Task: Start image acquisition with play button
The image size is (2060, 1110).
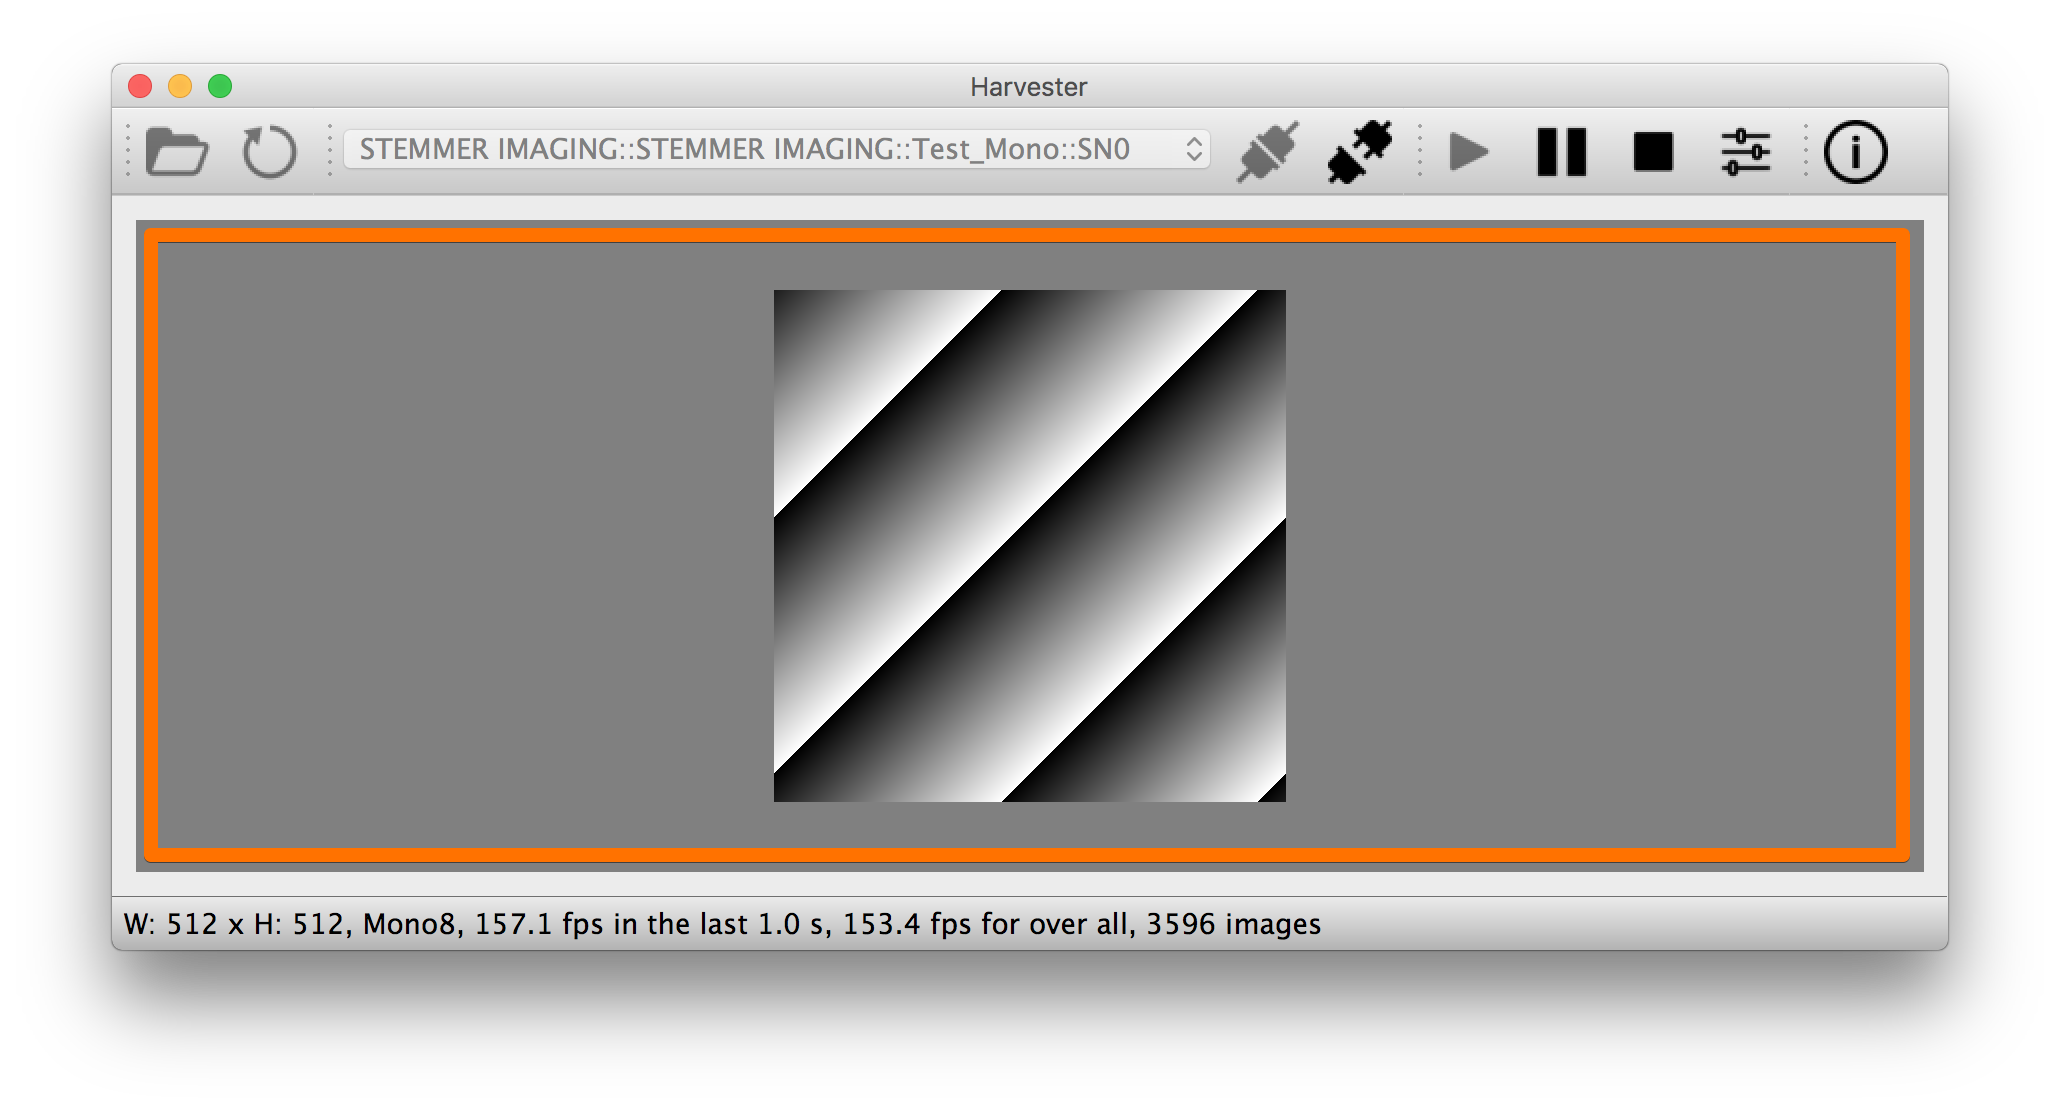Action: 1469,152
